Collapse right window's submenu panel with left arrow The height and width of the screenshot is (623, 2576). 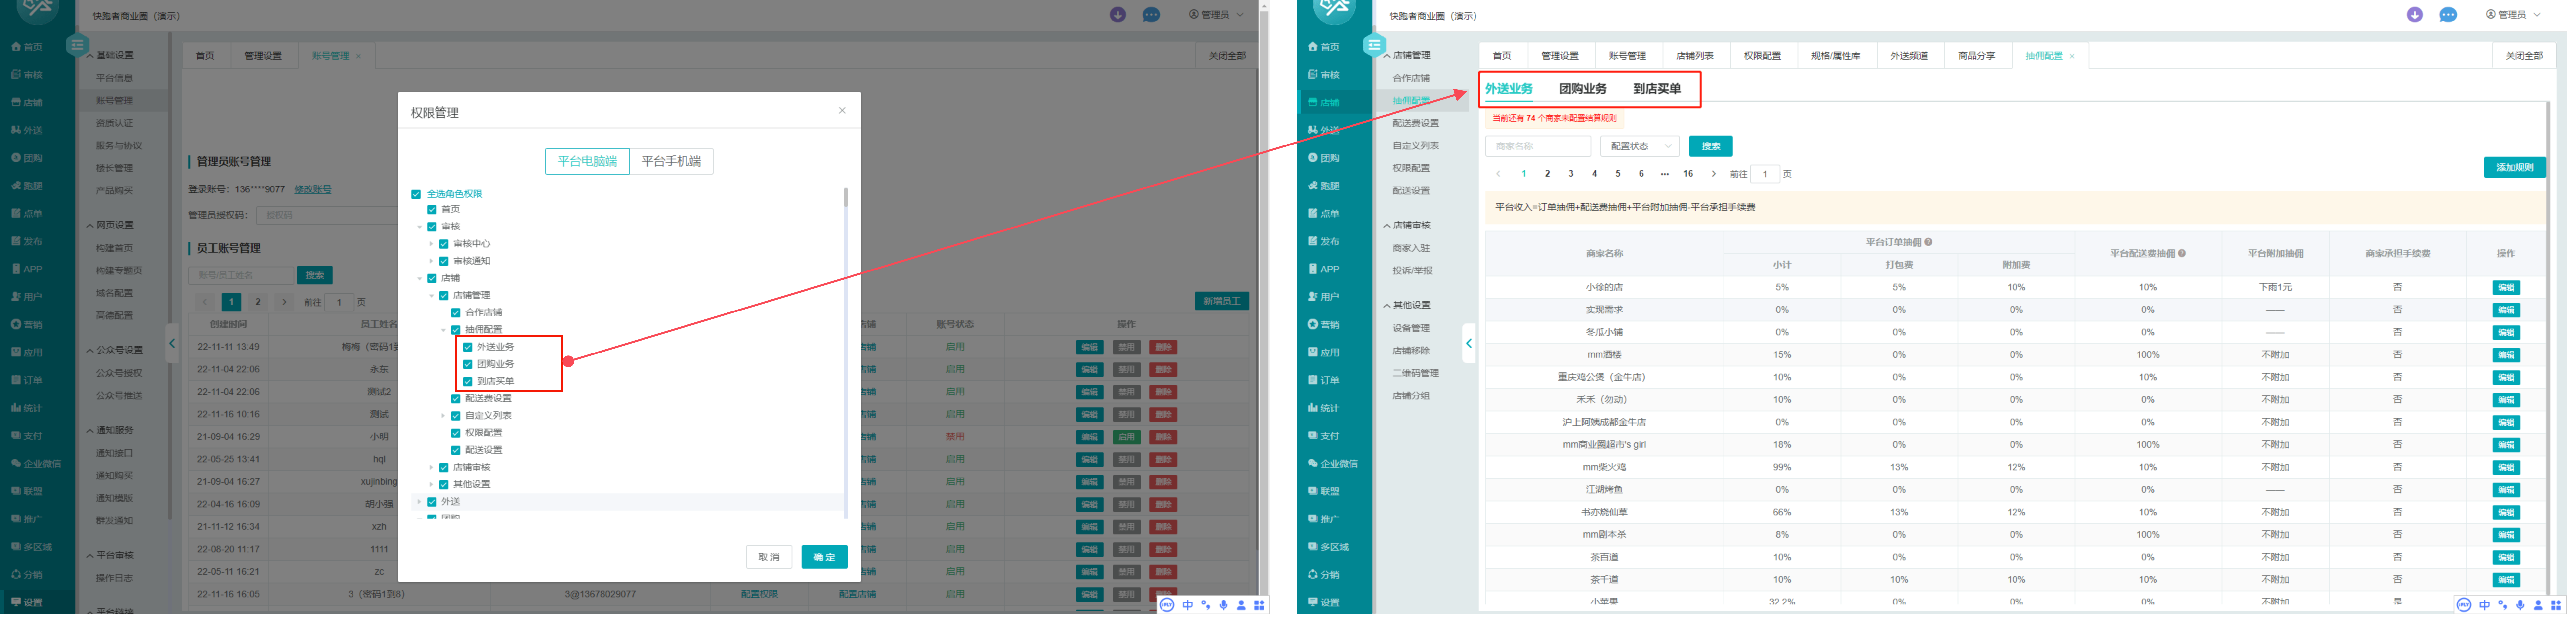[1469, 344]
